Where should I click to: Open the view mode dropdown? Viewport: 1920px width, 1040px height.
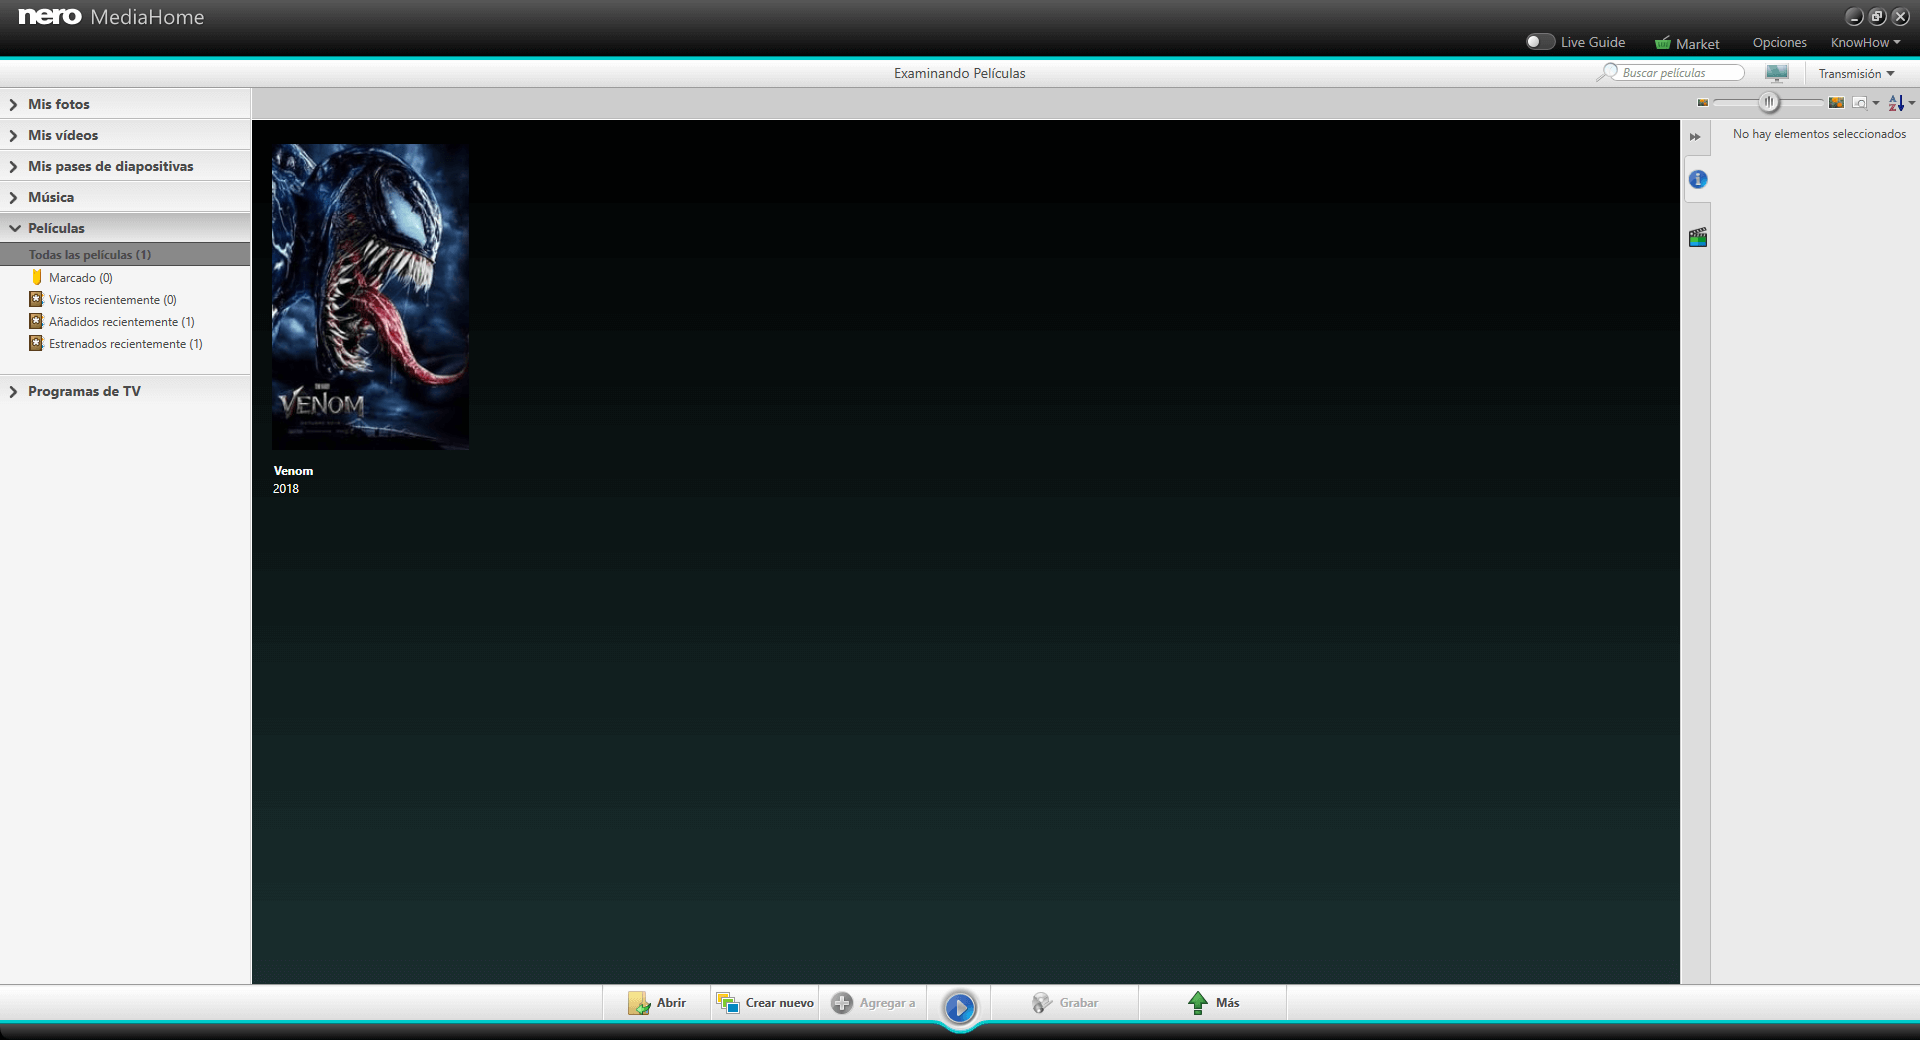pyautogui.click(x=1866, y=103)
